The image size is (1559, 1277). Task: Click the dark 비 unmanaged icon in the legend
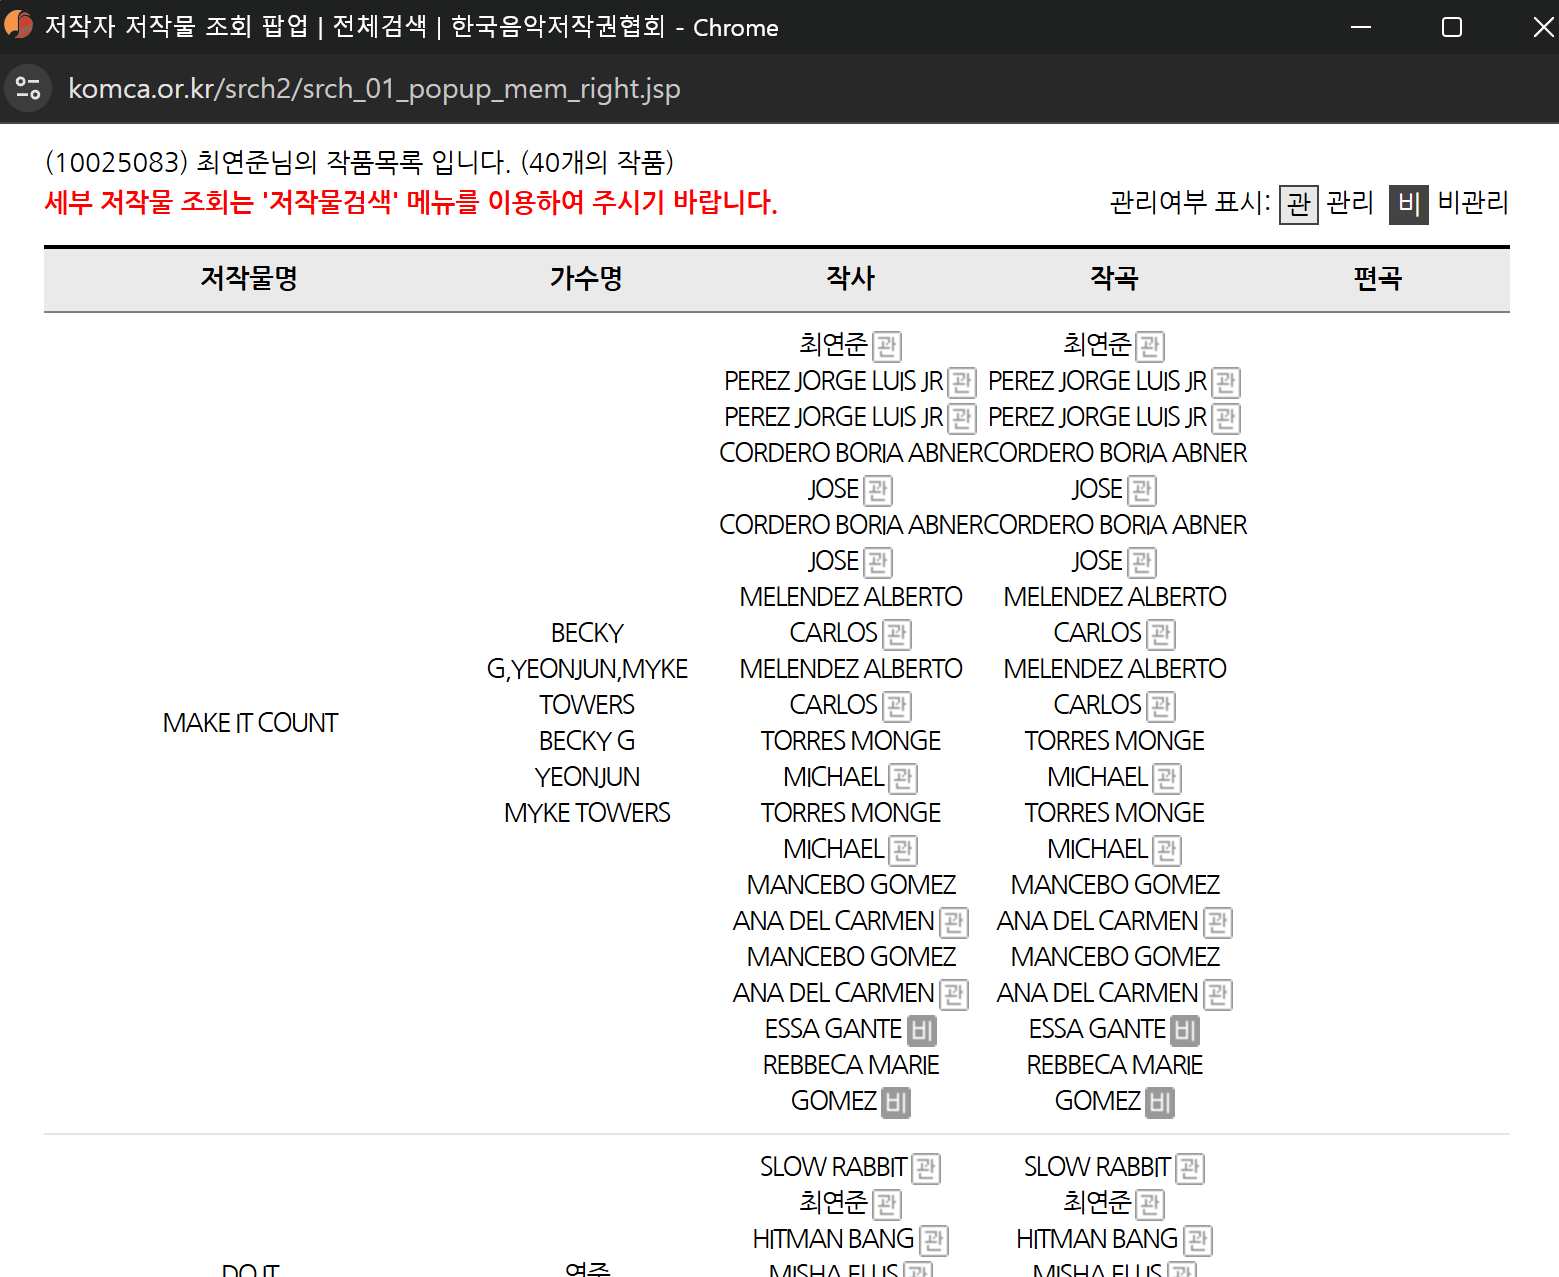coord(1408,204)
